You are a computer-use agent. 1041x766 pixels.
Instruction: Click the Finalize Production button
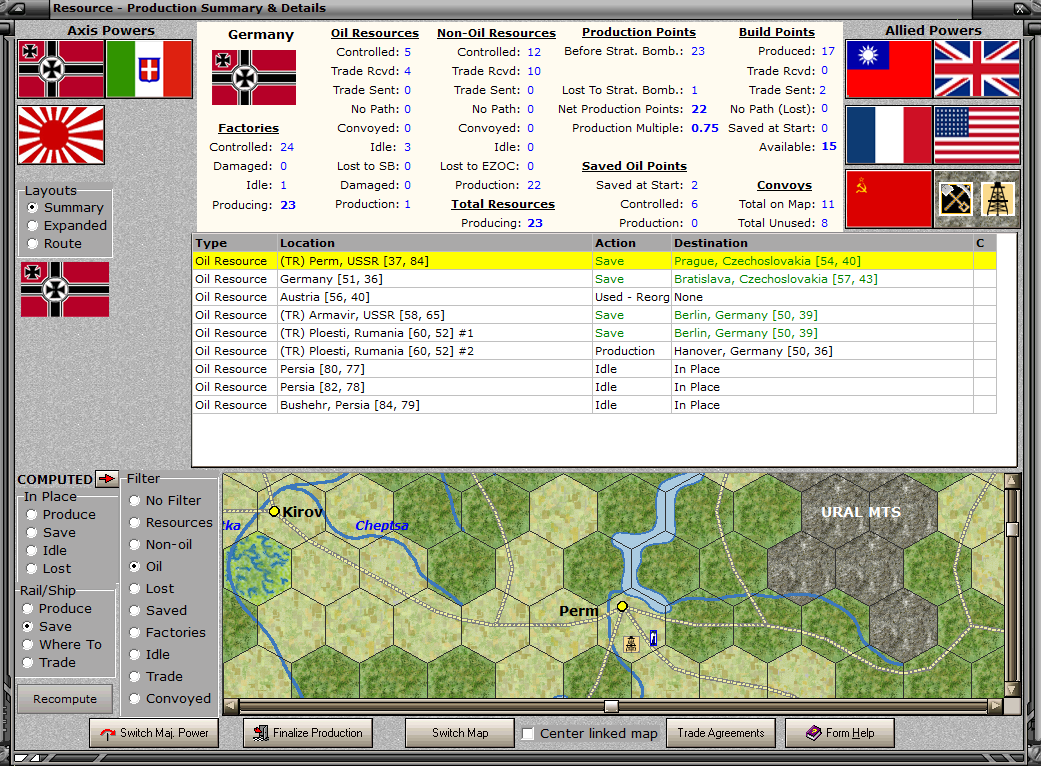pyautogui.click(x=307, y=733)
